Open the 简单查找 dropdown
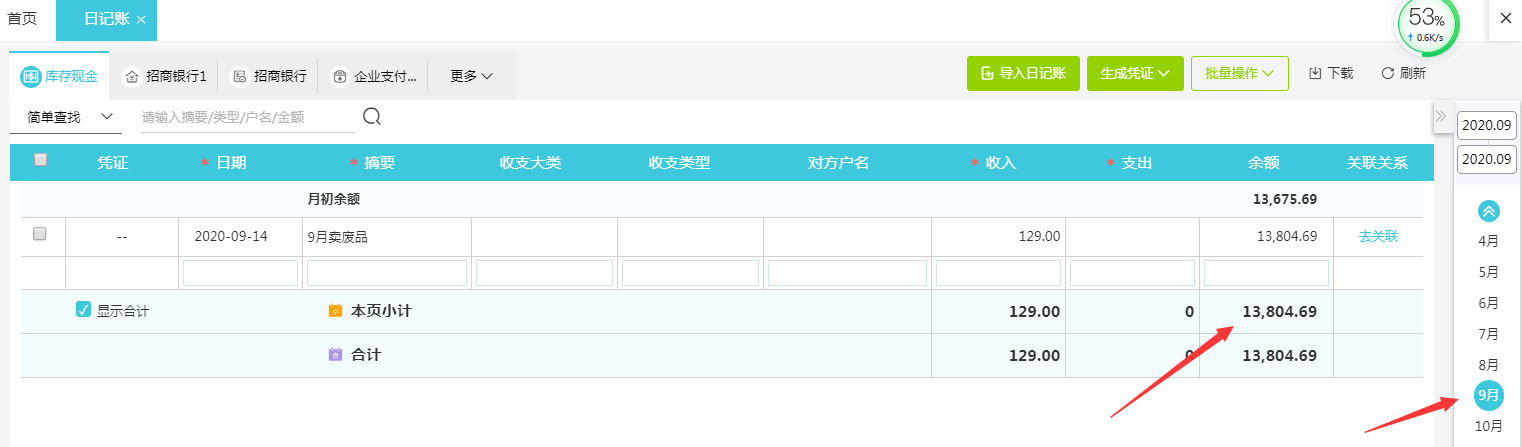The width and height of the screenshot is (1522, 447). (66, 117)
